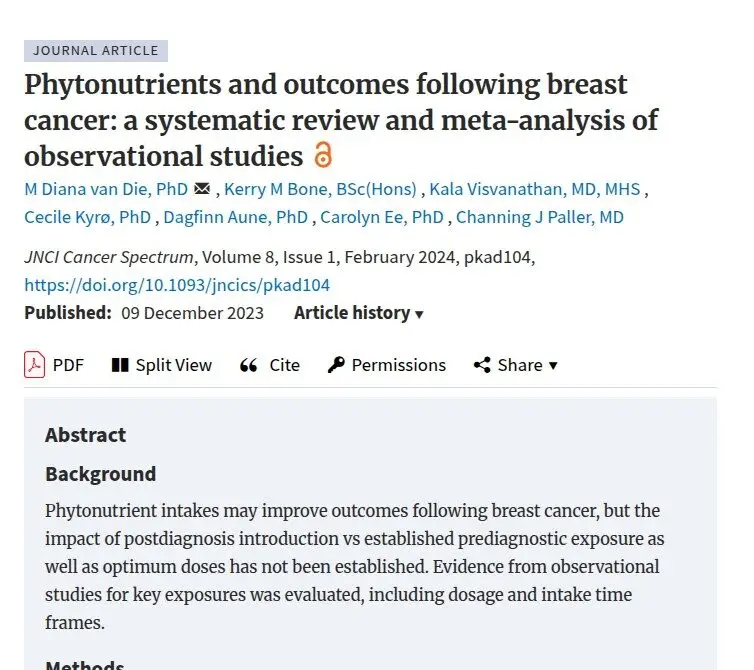Click the orange open access padlock icon
Image resolution: width=754 pixels, height=670 pixels.
(x=323, y=155)
